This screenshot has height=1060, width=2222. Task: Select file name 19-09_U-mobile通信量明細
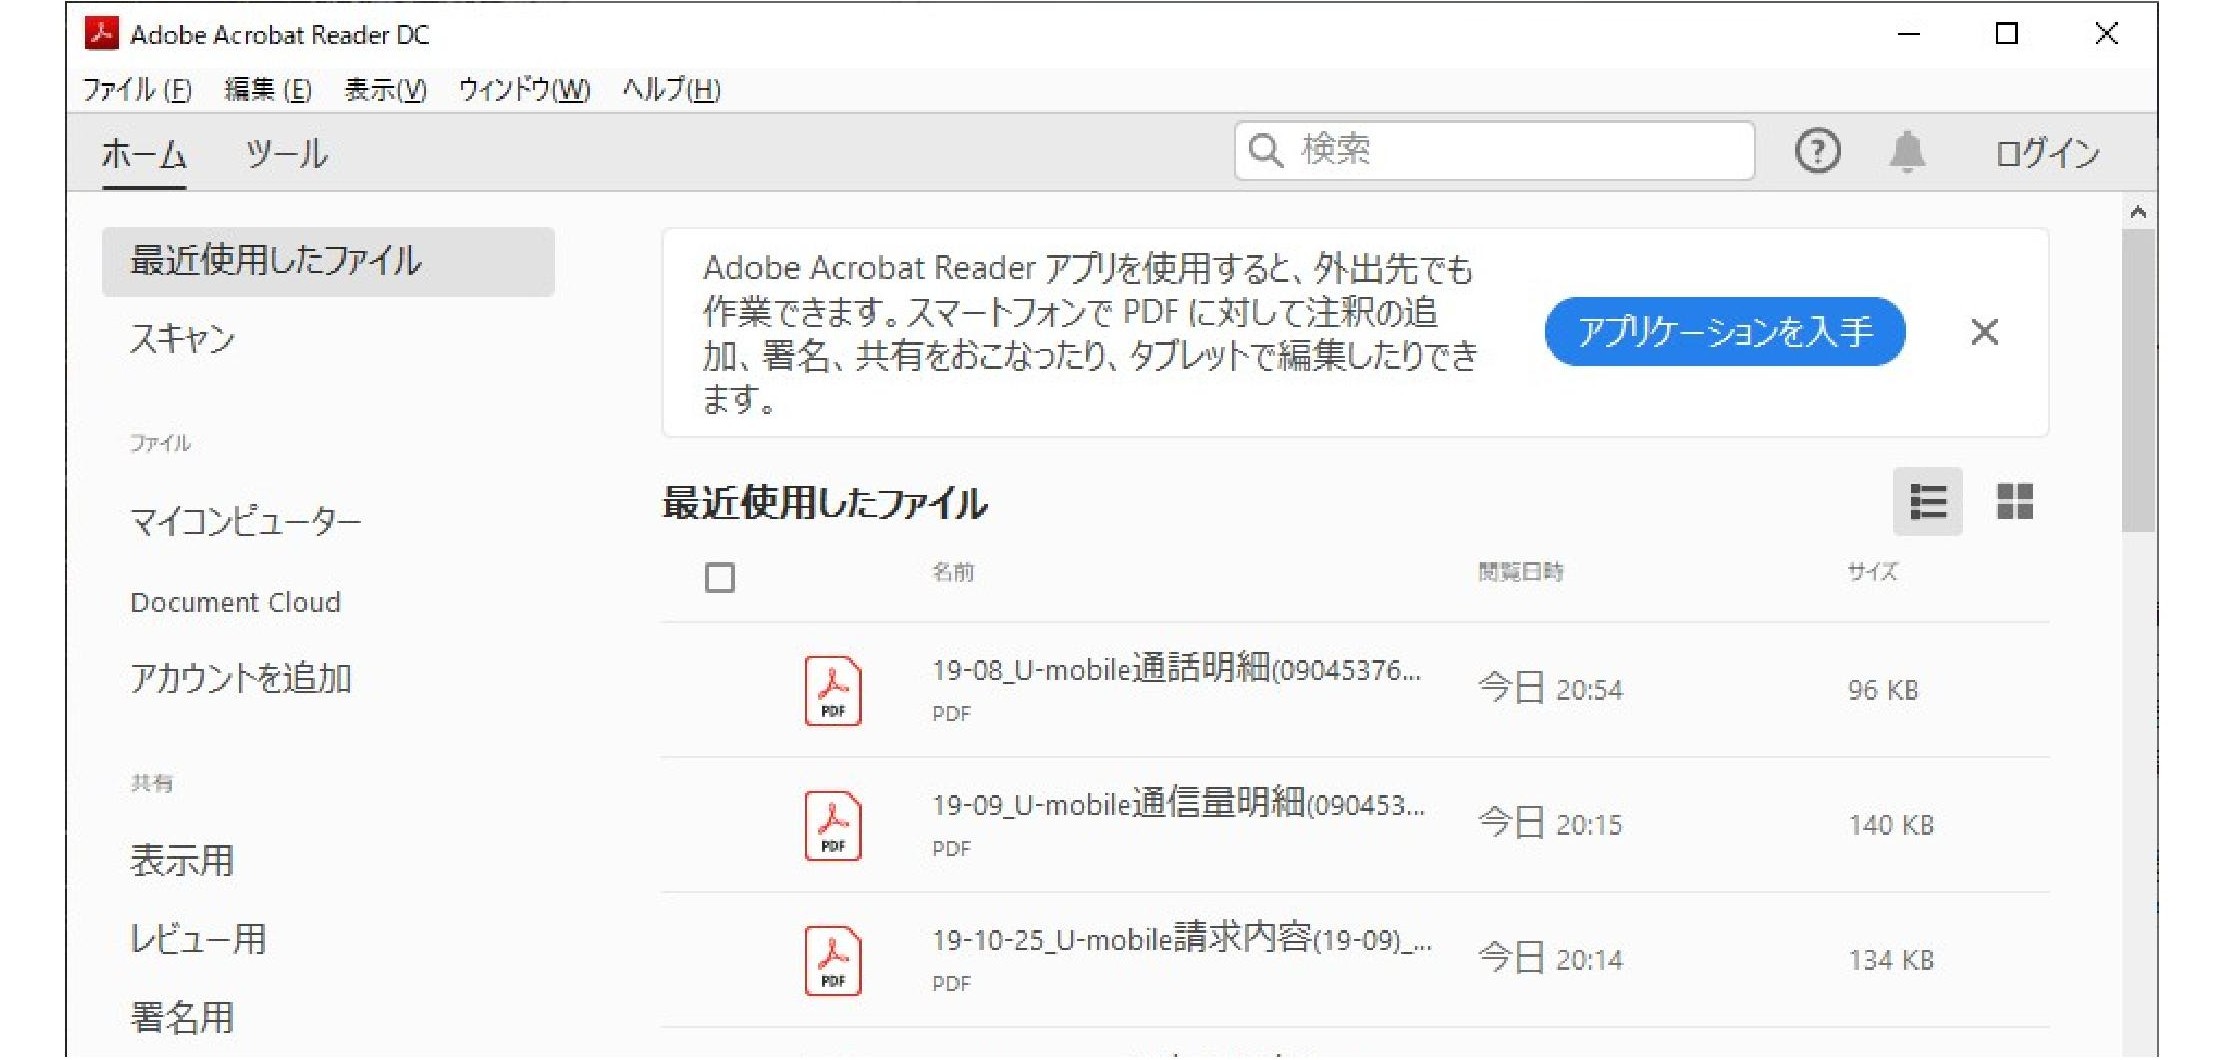(x=1178, y=803)
